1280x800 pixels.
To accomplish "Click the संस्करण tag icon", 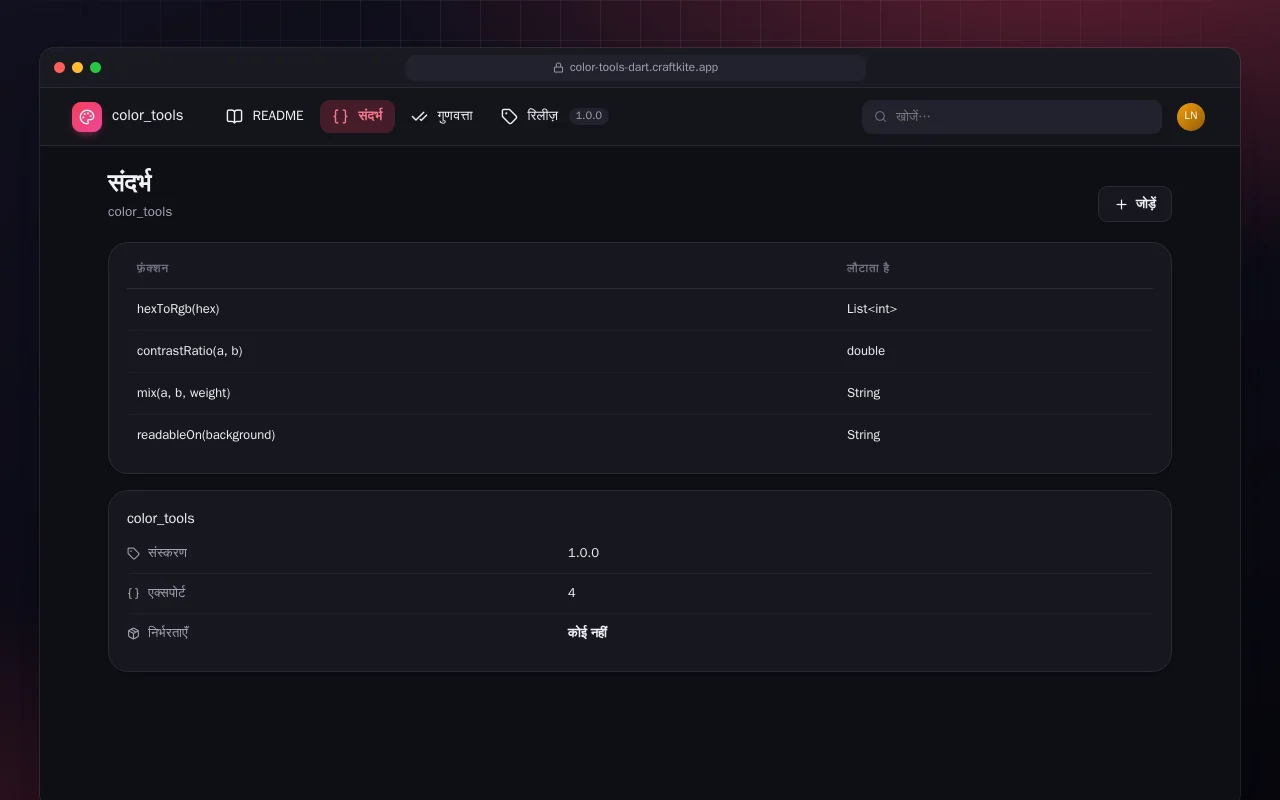I will [134, 553].
